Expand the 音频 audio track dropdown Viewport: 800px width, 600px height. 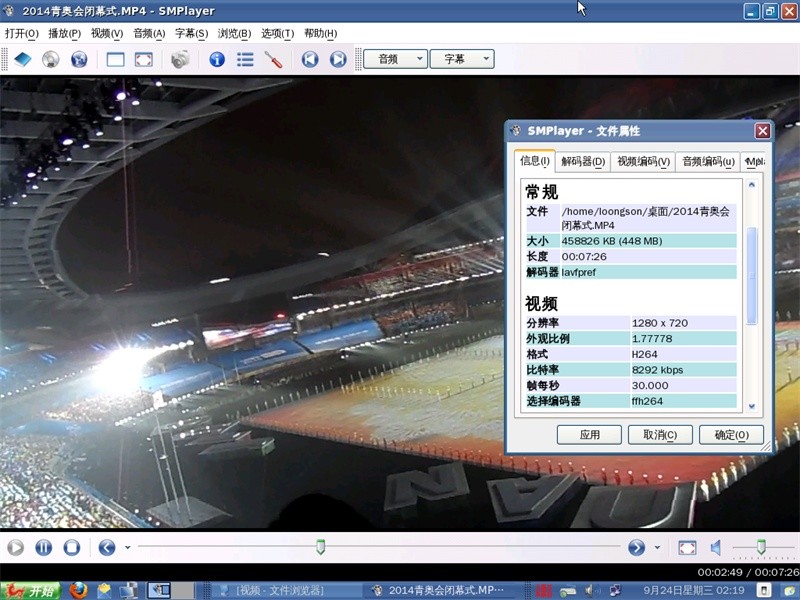pyautogui.click(x=395, y=59)
